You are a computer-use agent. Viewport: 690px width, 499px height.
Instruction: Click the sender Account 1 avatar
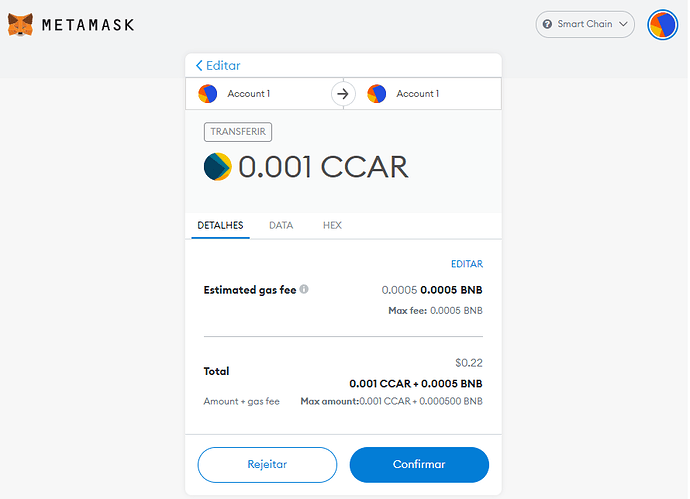pos(207,94)
